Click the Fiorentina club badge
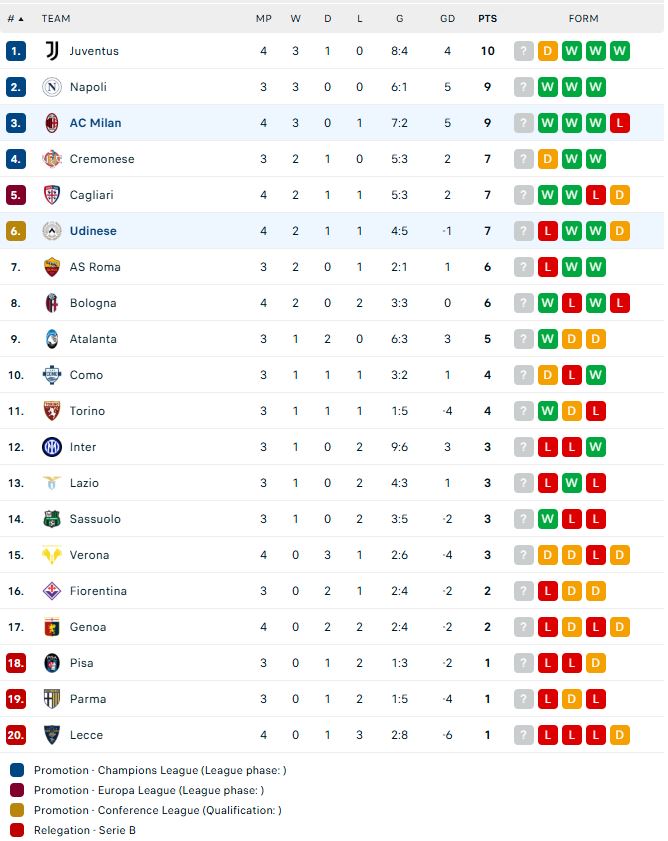Screen dimensions: 668x841 52,591
